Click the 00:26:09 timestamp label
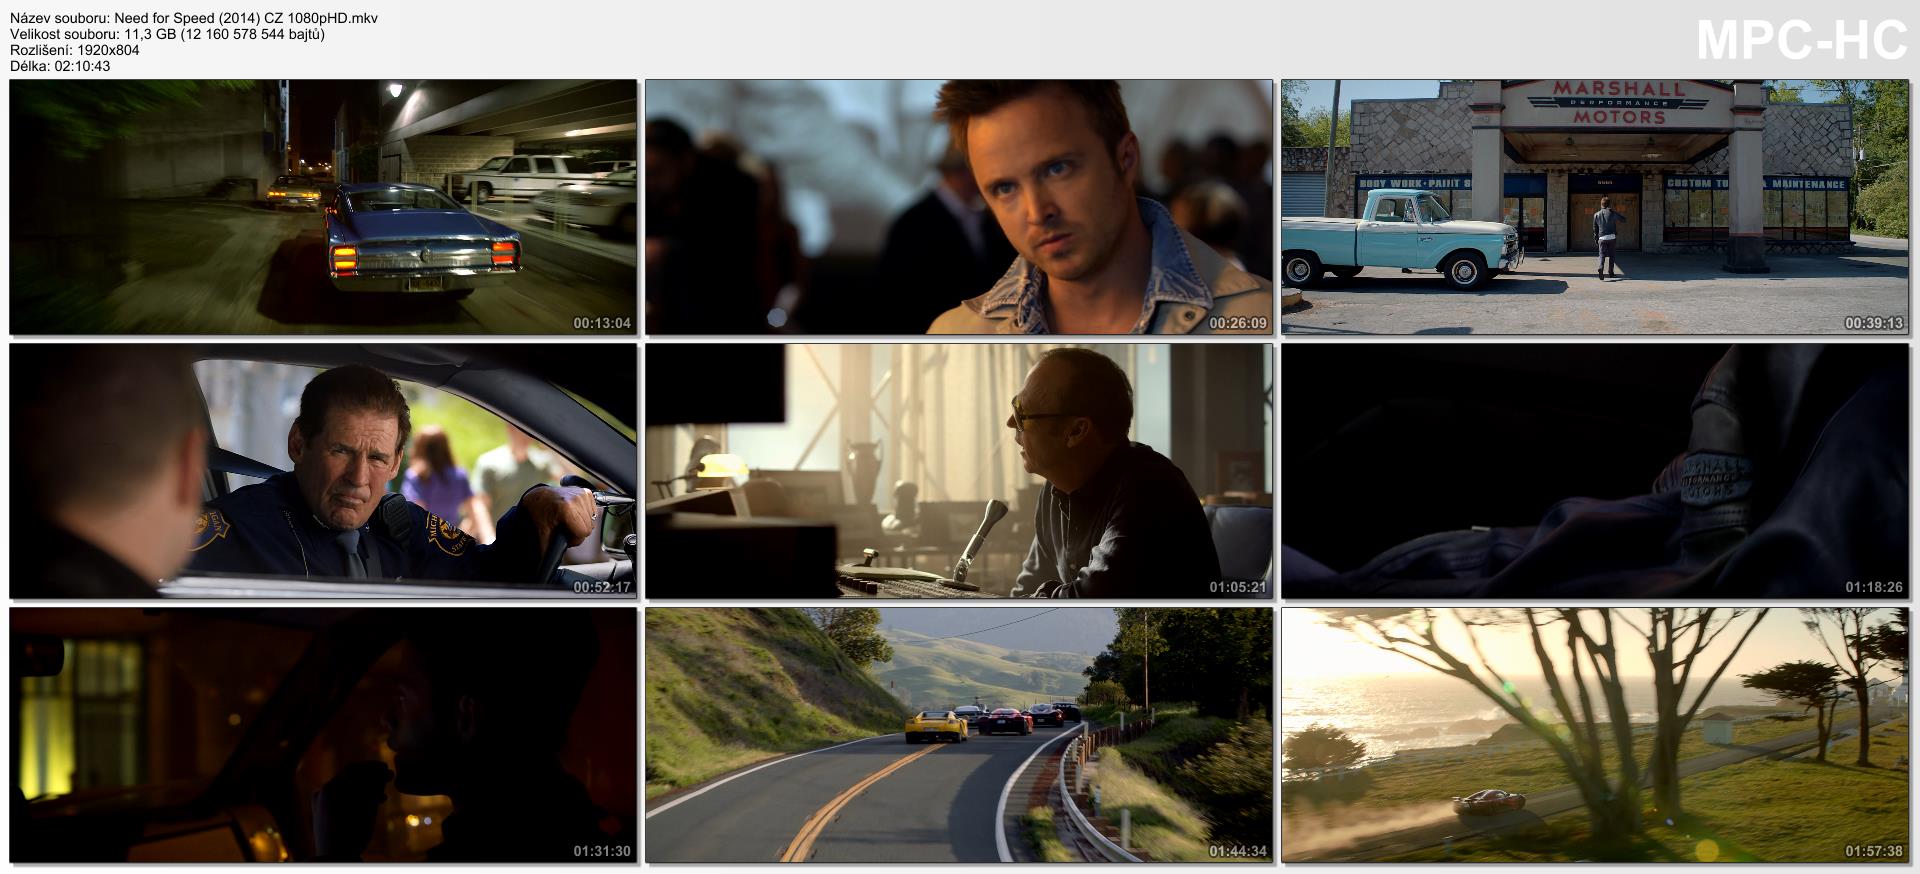Image resolution: width=1920 pixels, height=874 pixels. [x=1238, y=324]
